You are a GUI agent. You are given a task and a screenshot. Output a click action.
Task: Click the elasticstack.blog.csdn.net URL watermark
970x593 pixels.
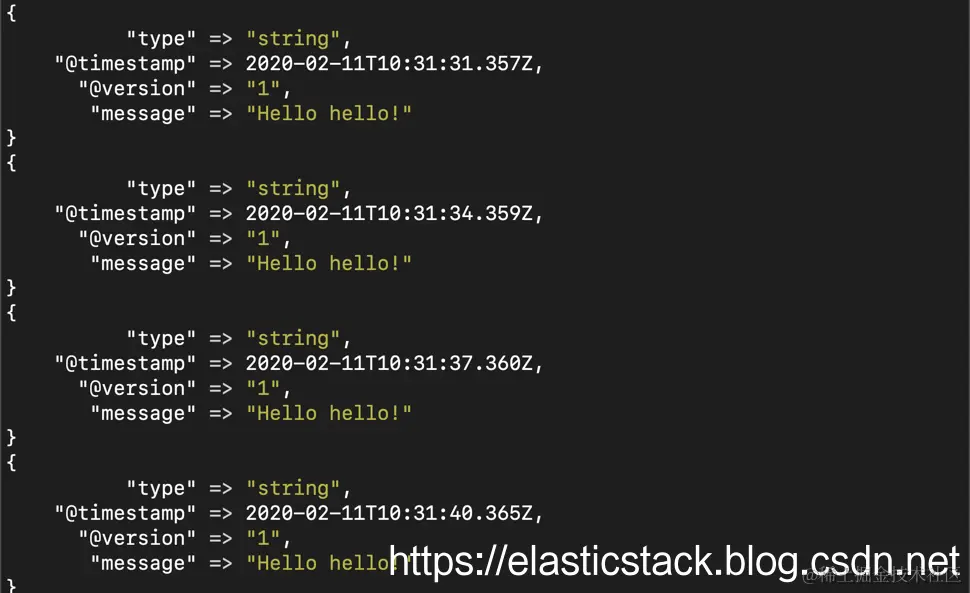[674, 562]
